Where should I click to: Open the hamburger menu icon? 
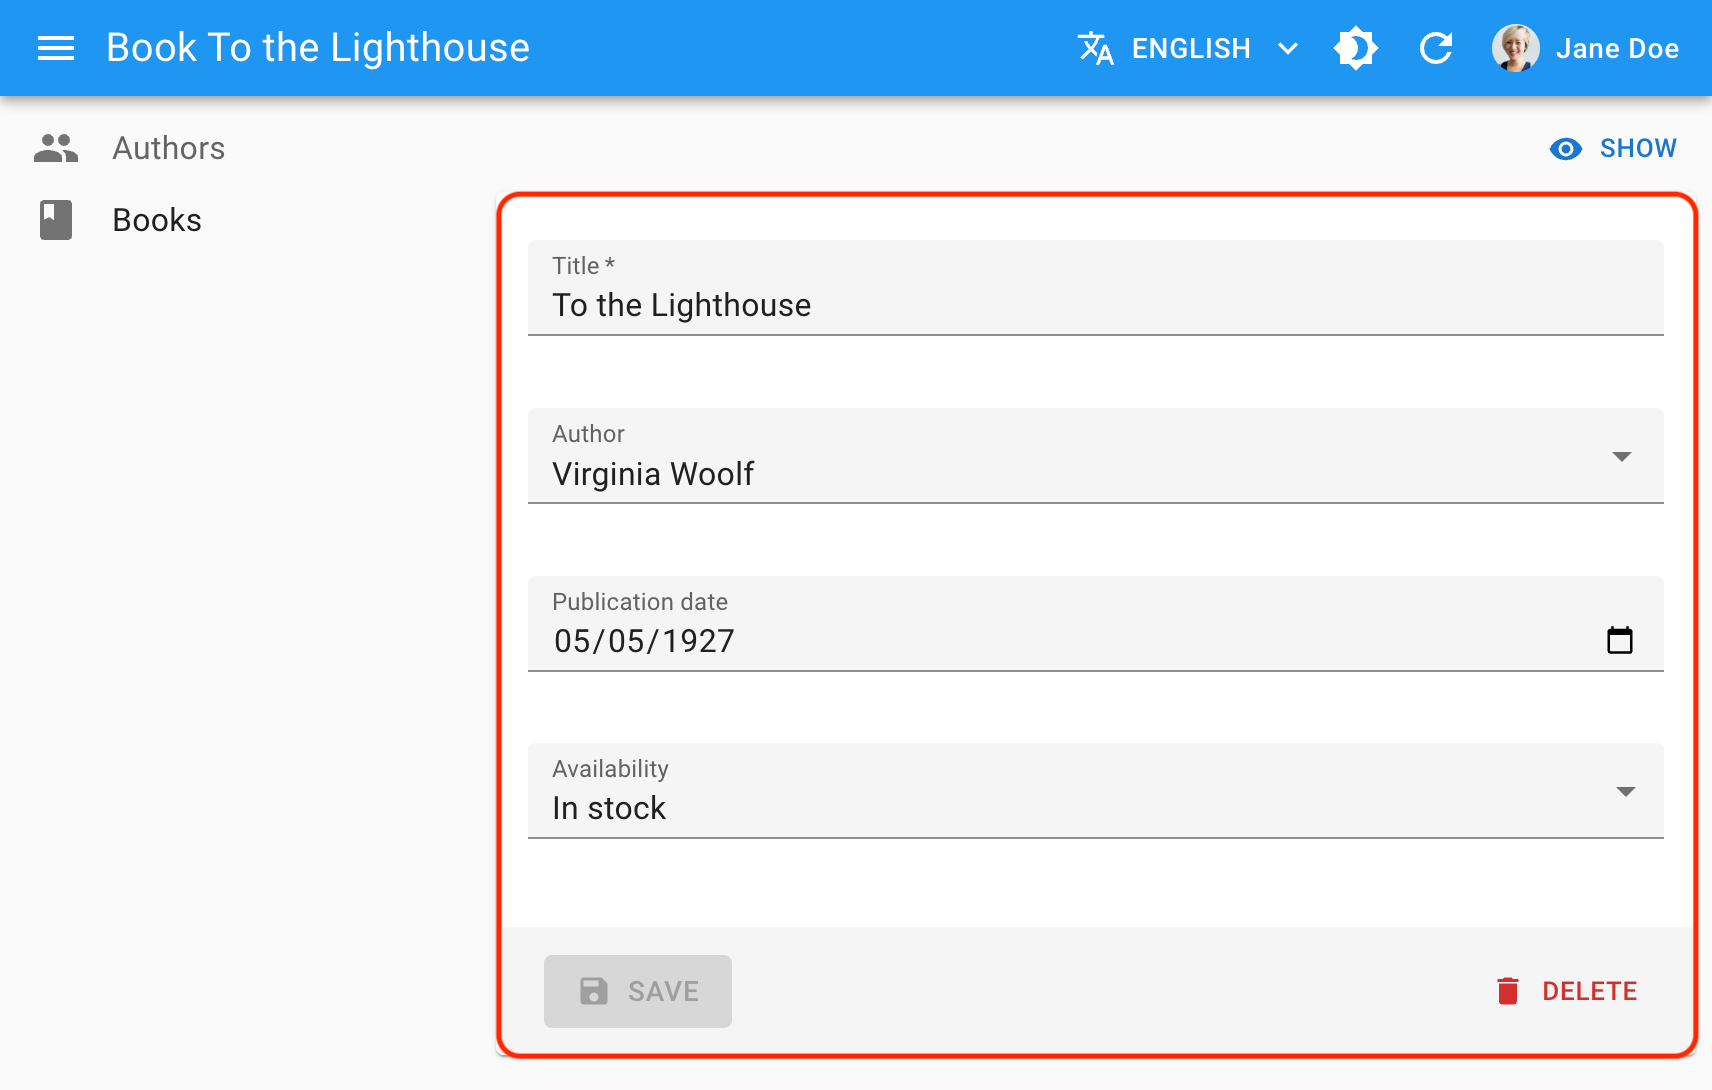click(x=56, y=48)
